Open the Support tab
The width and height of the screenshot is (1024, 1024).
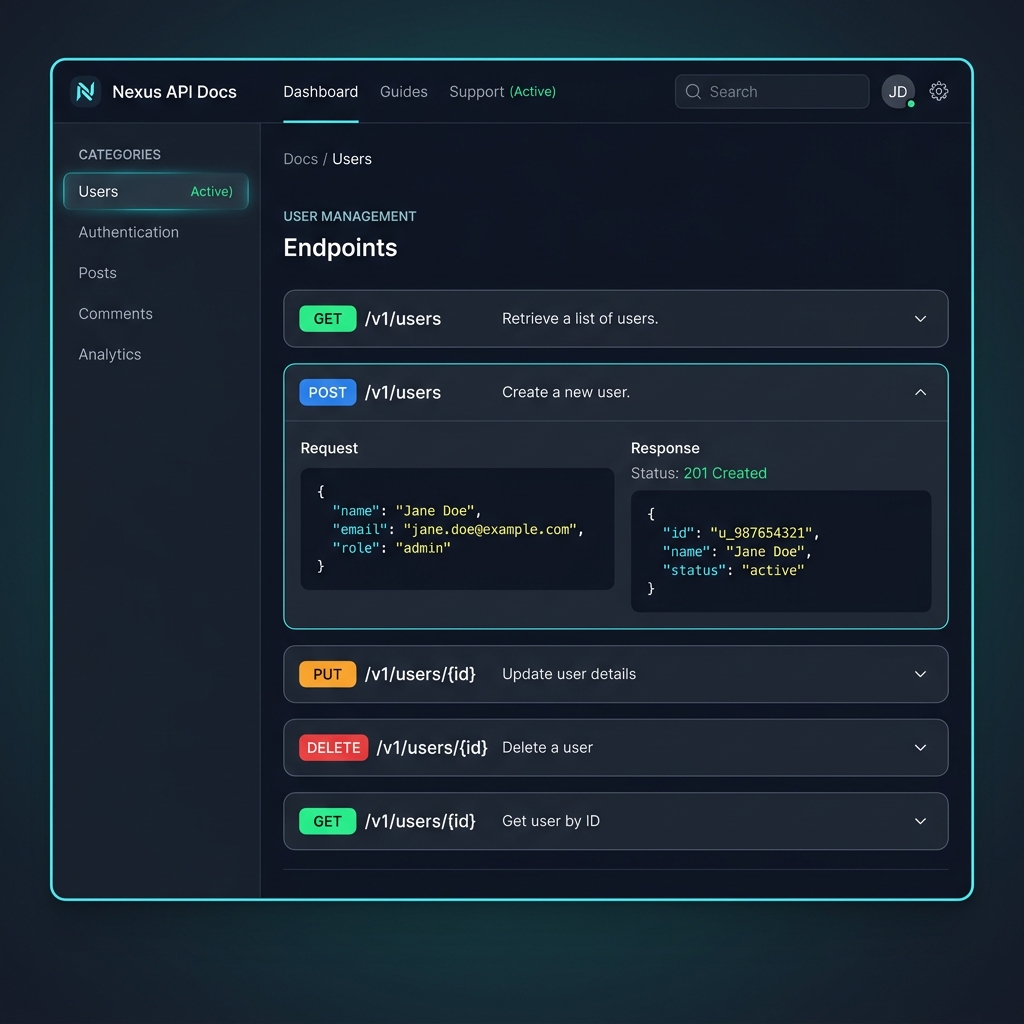[x=476, y=91]
